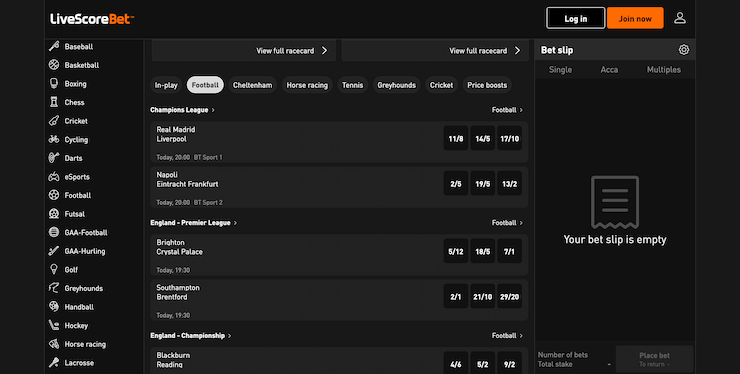Open left View full racecard link
The image size is (740, 374).
292,51
